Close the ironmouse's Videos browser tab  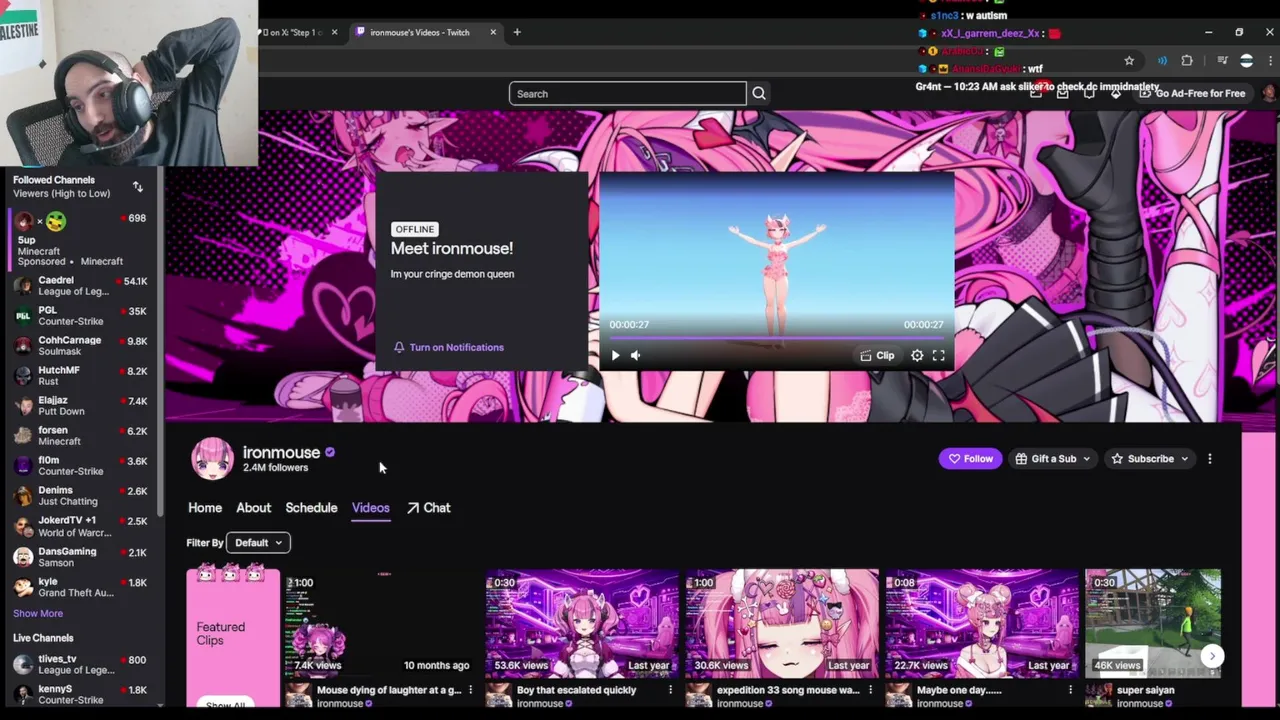tap(493, 32)
